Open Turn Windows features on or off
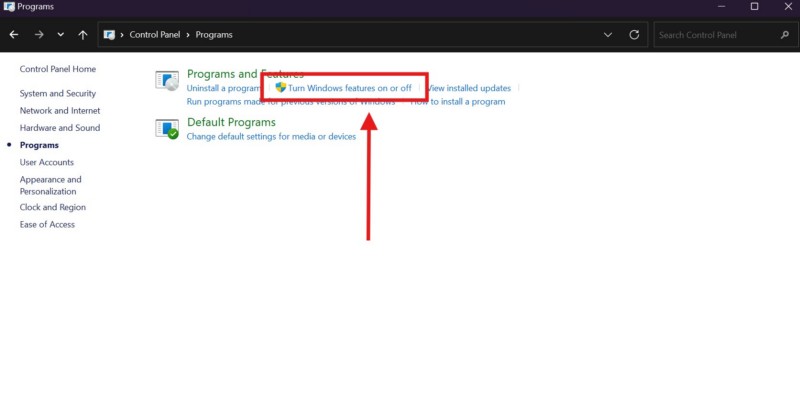Image resolution: width=800 pixels, height=417 pixels. 349,88
